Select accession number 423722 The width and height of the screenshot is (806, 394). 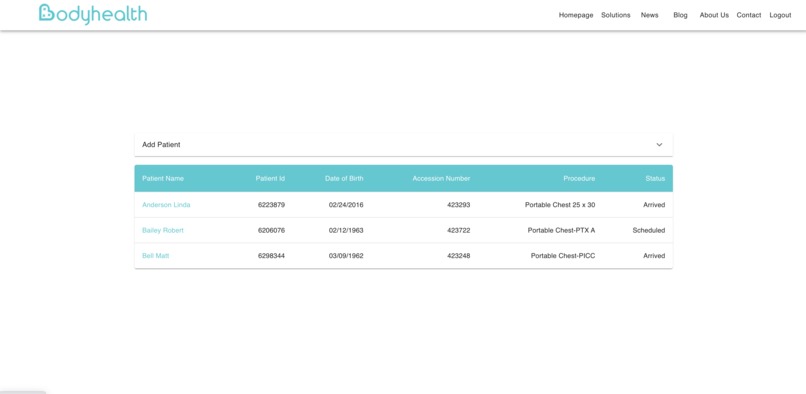tap(459, 230)
